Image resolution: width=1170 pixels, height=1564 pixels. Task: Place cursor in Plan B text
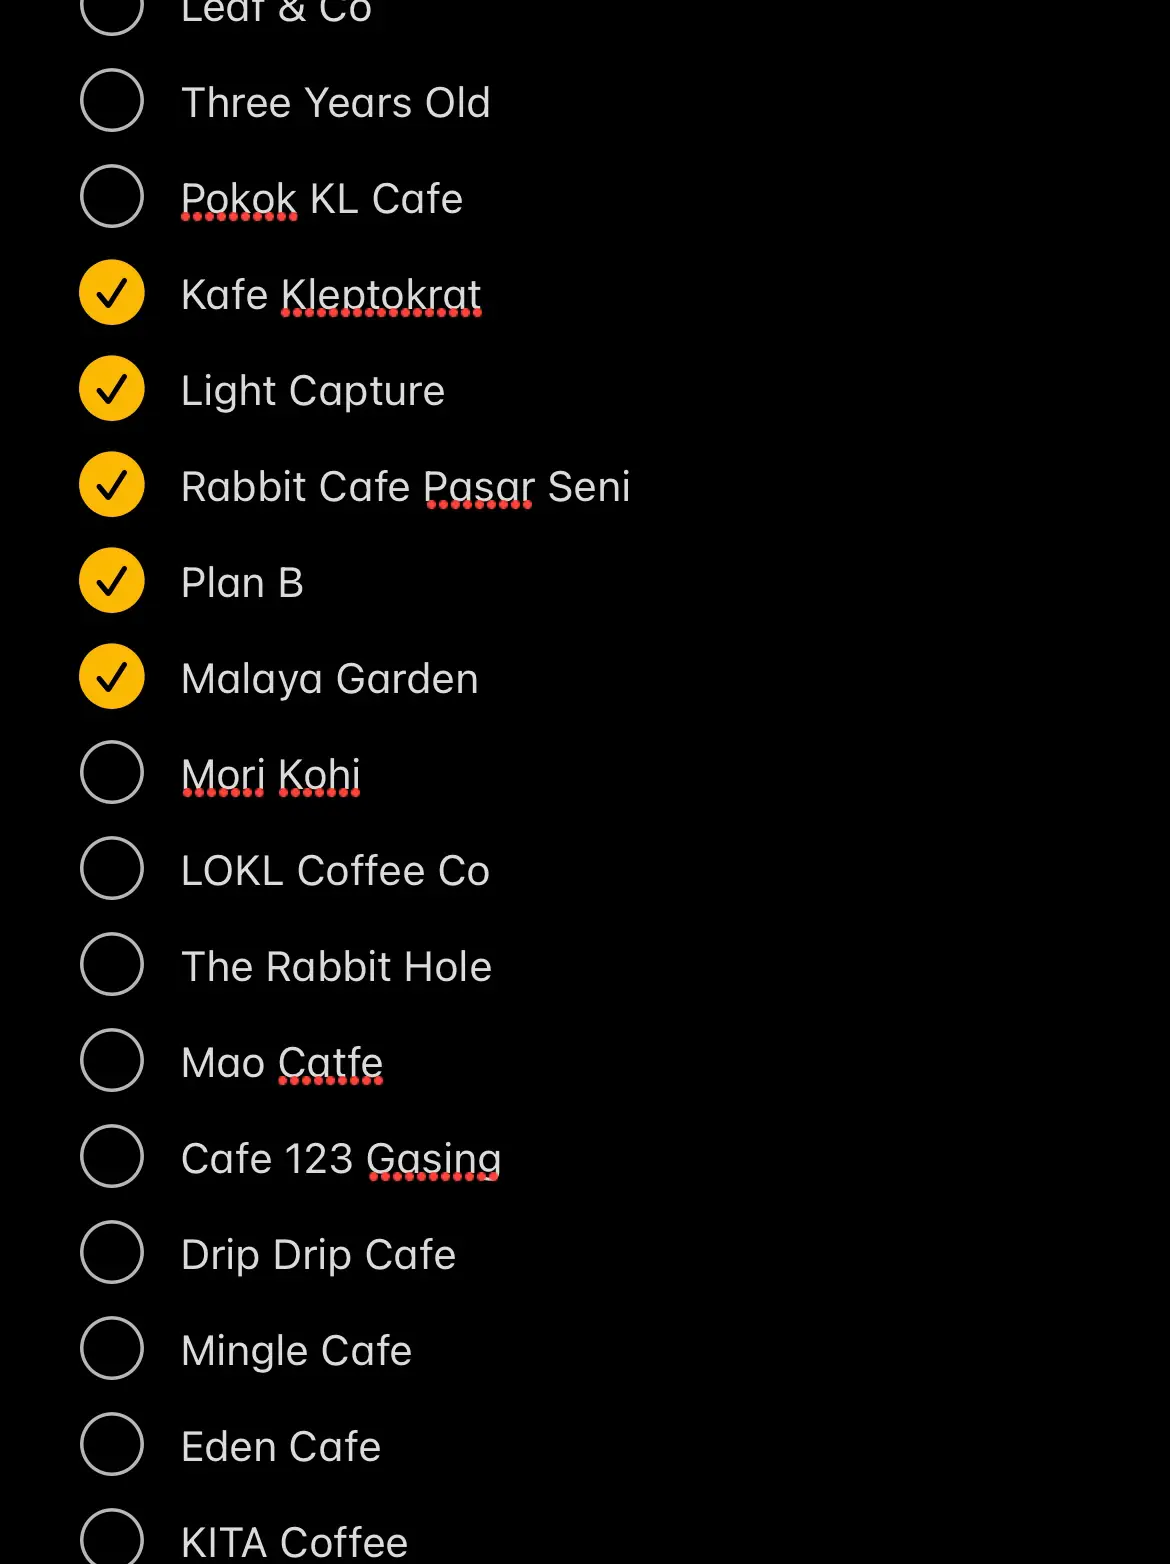pos(242,583)
